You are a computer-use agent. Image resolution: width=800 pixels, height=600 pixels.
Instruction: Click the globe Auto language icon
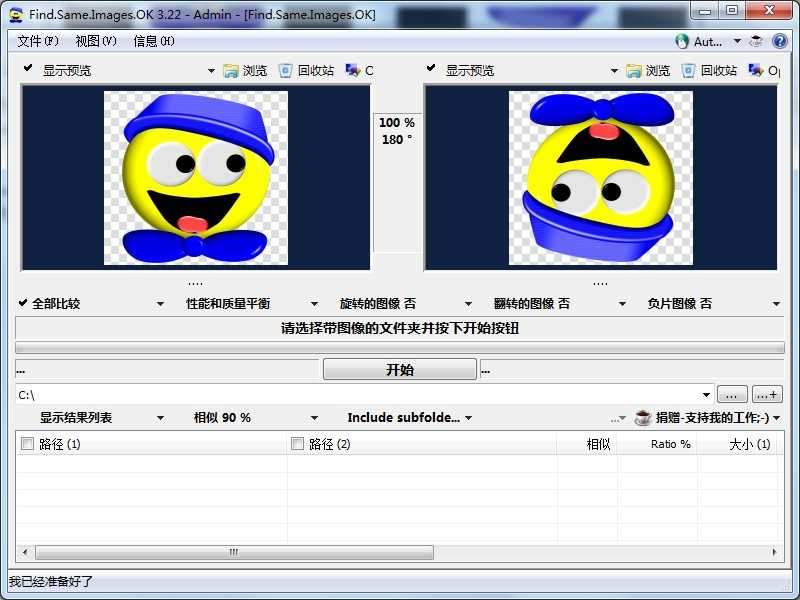pos(682,41)
